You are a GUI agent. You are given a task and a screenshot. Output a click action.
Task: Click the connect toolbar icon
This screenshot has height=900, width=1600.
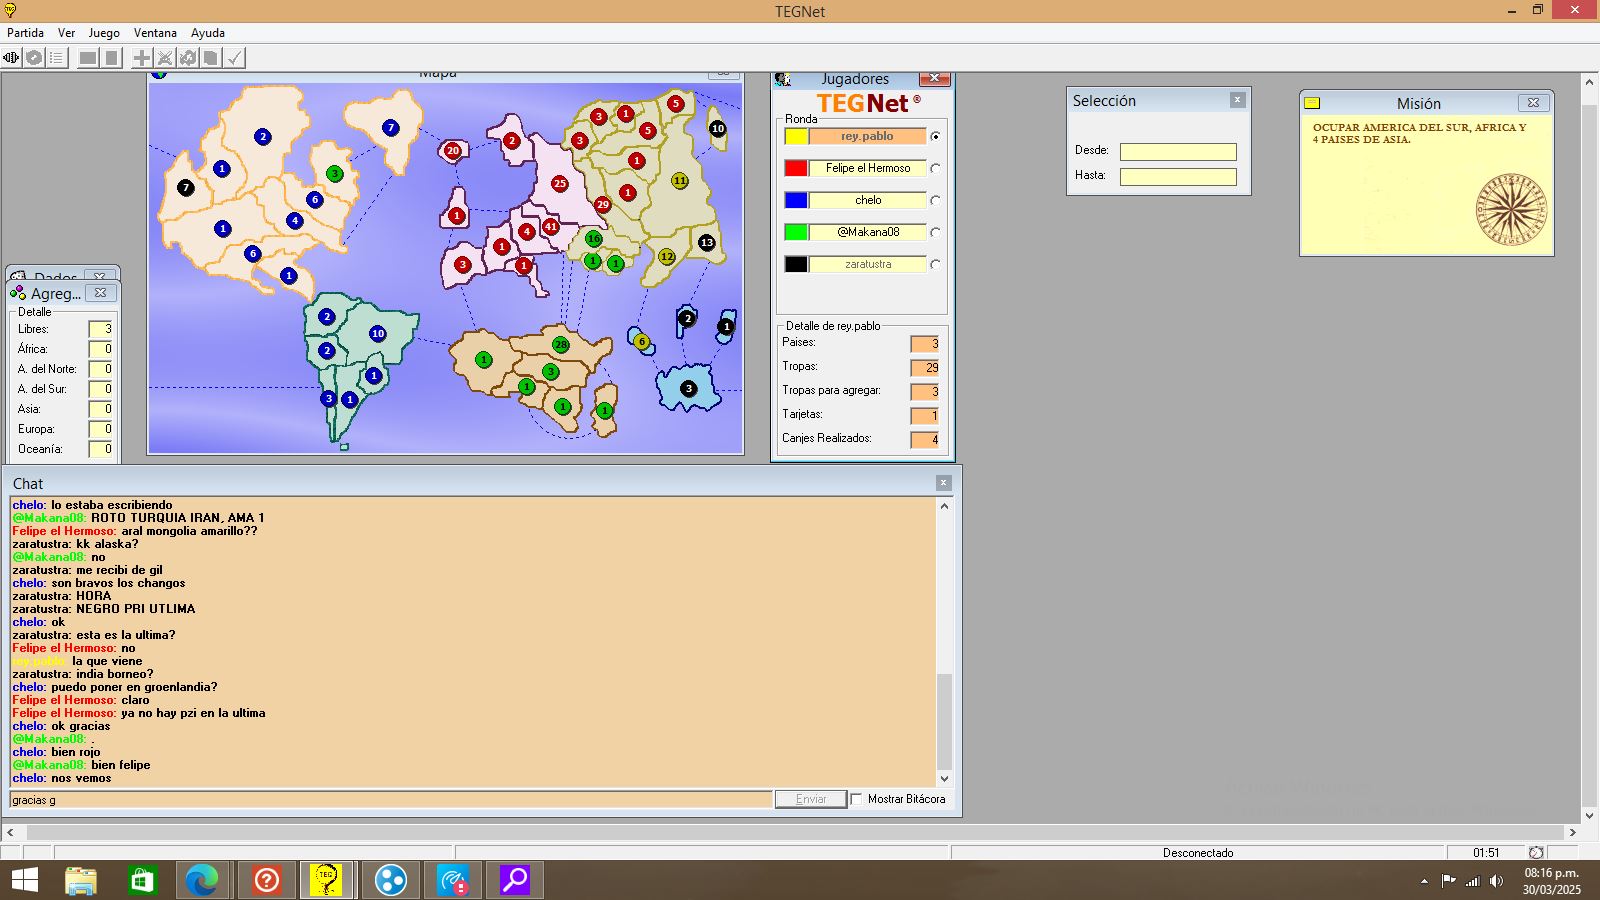pyautogui.click(x=12, y=58)
